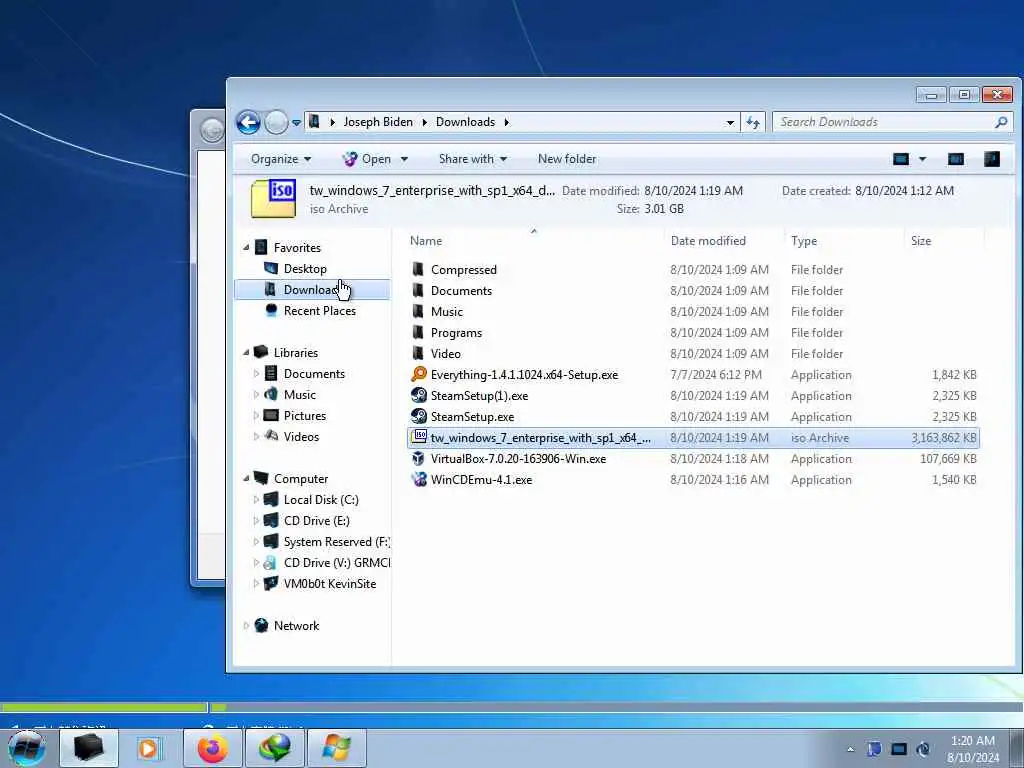Select VirtualBox-7.0.20-163906-Win.exe icon

pyautogui.click(x=419, y=458)
